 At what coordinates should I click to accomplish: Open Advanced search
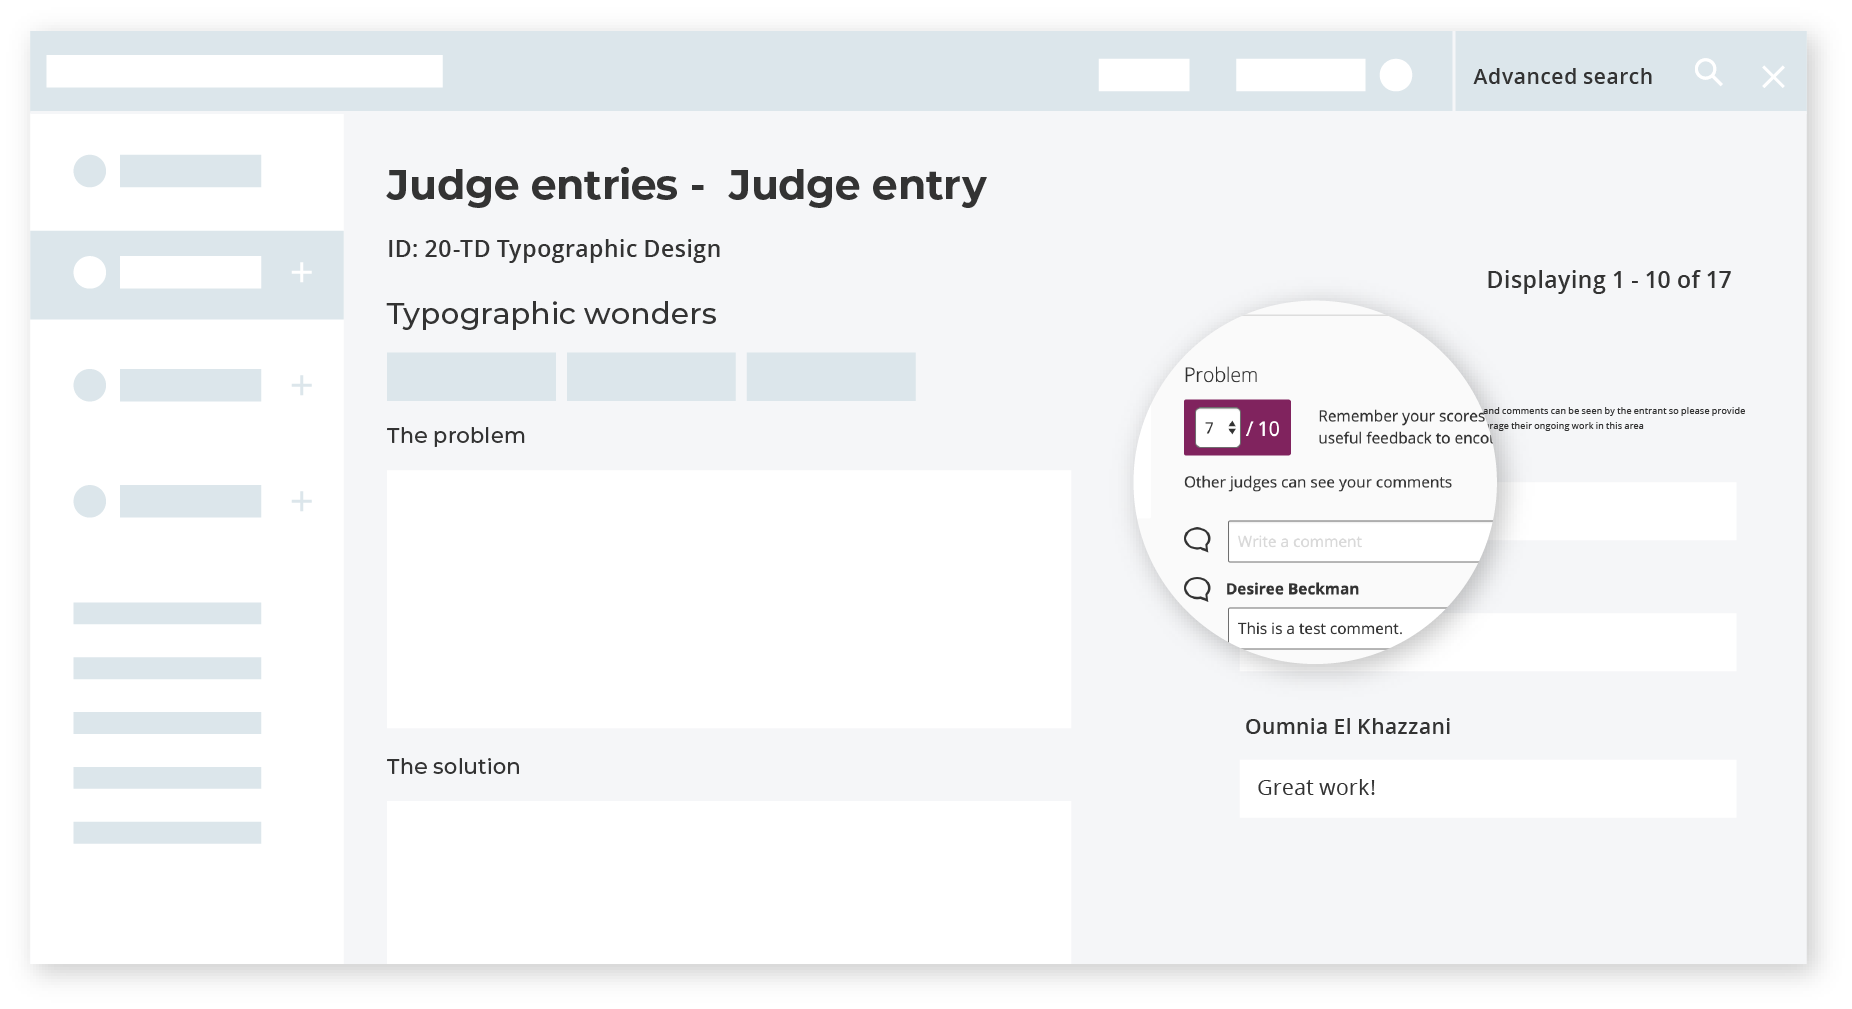pyautogui.click(x=1562, y=77)
